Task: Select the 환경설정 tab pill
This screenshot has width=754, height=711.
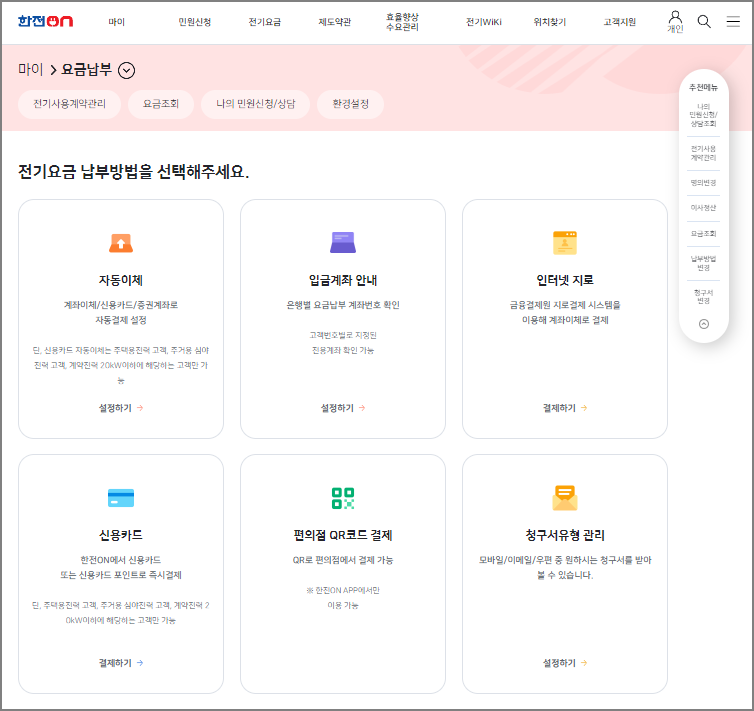Action: click(351, 104)
